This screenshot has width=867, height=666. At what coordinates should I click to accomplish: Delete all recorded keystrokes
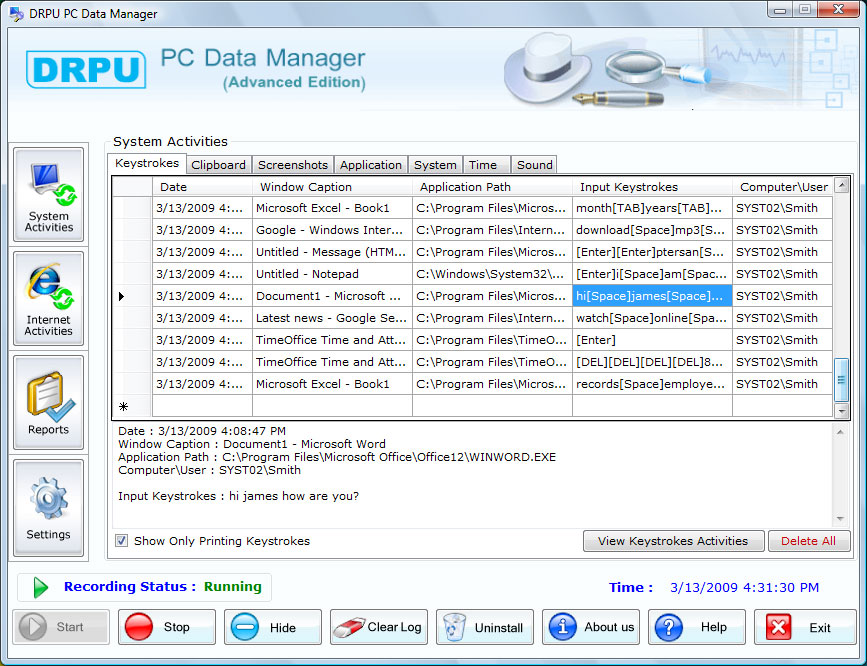coord(808,540)
